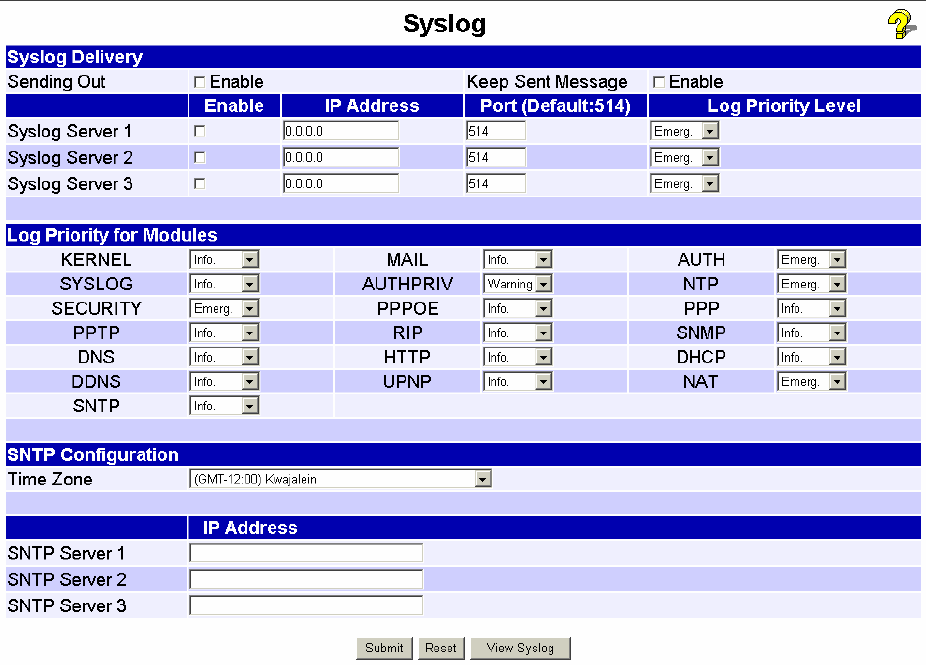Click Syslog Server 1 IP address field
The image size is (926, 665).
tap(341, 131)
